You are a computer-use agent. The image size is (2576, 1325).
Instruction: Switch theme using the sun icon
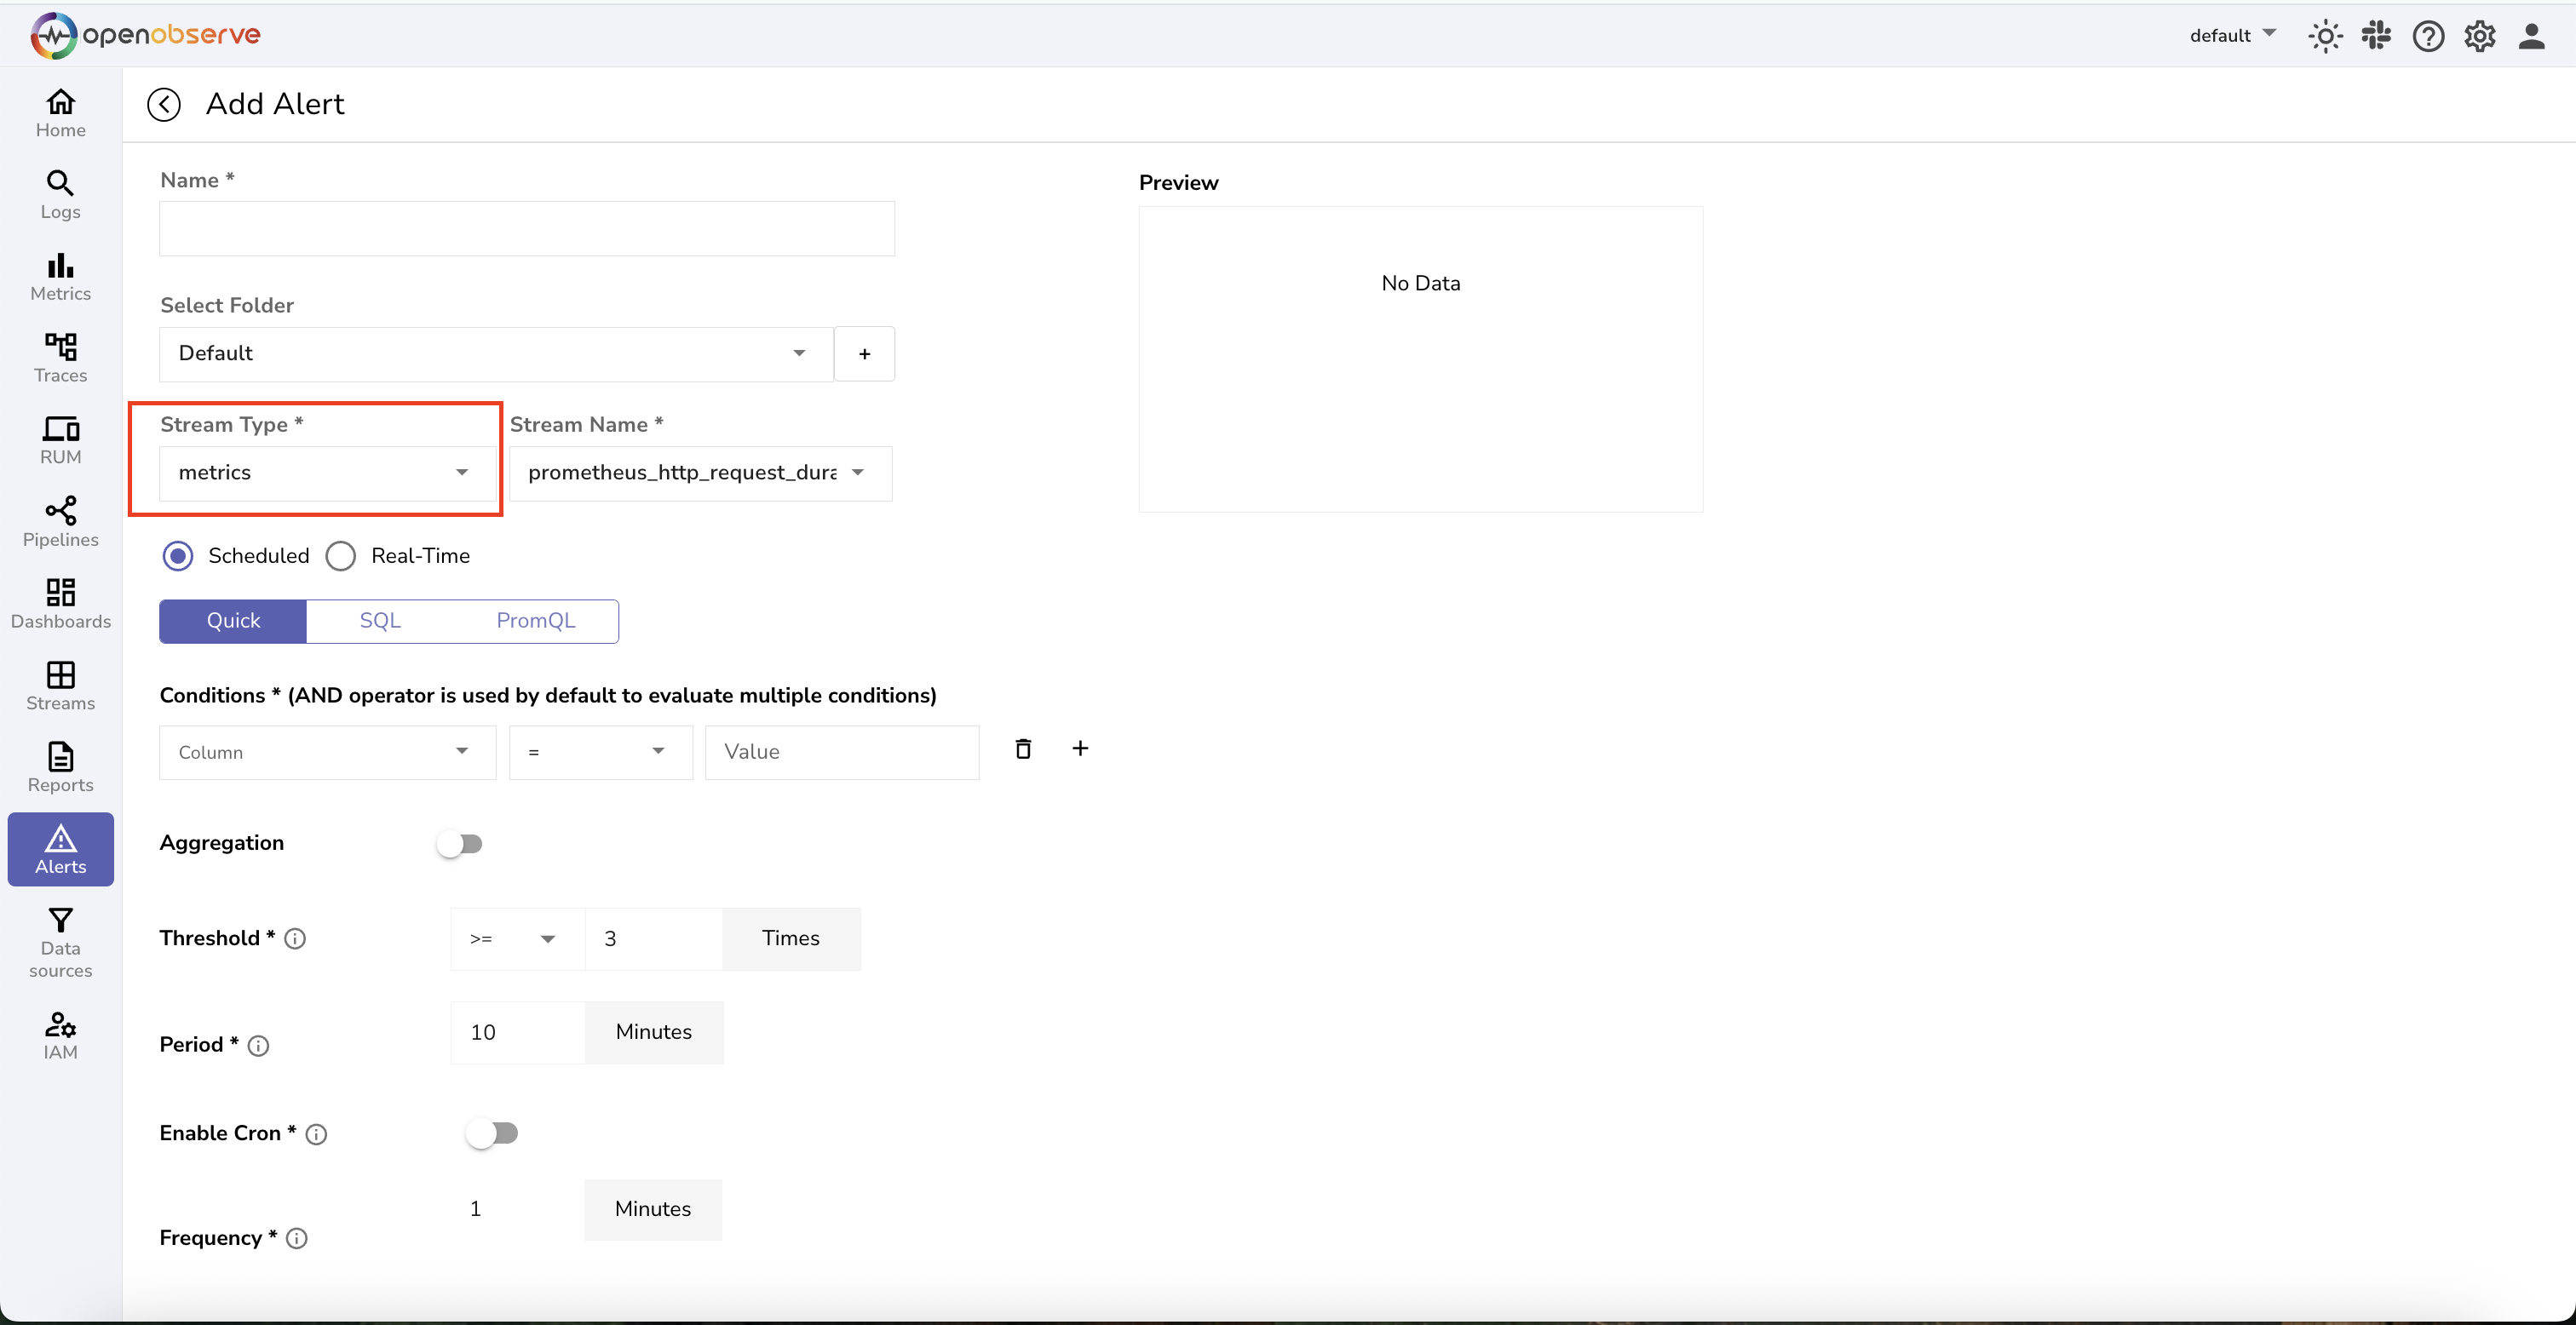(2325, 36)
